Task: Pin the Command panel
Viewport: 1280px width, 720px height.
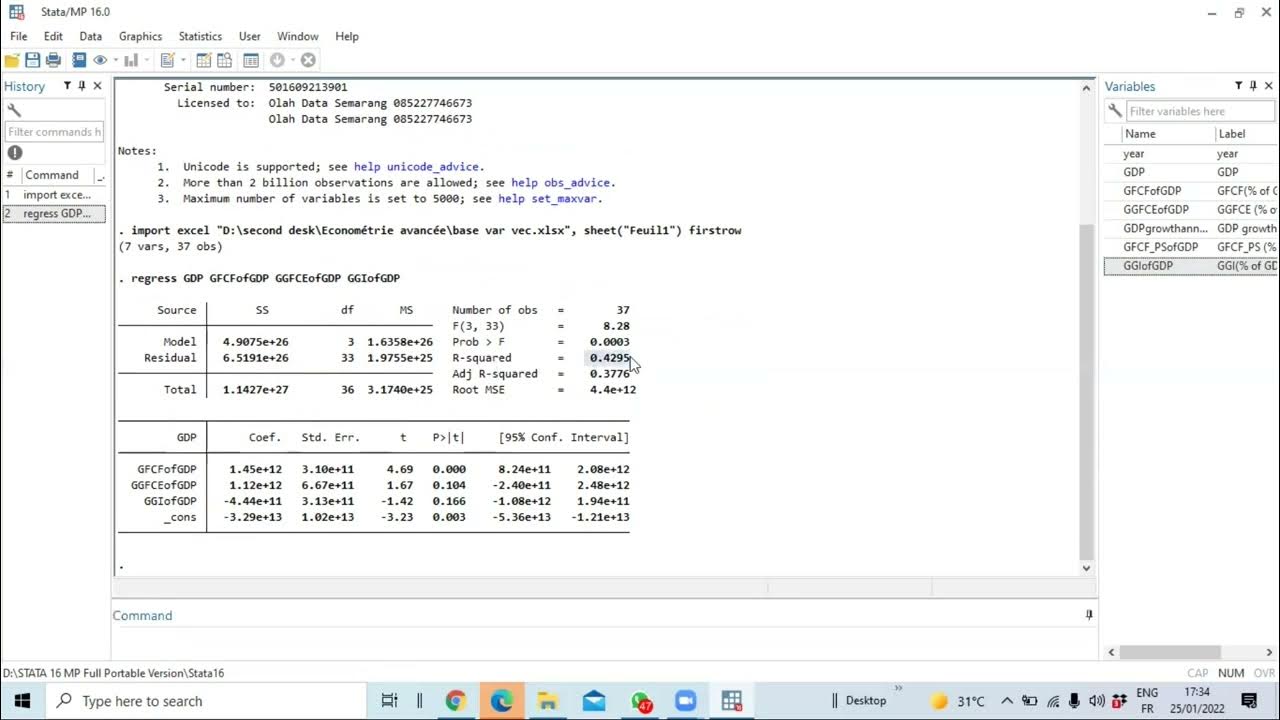Action: pos(1089,615)
